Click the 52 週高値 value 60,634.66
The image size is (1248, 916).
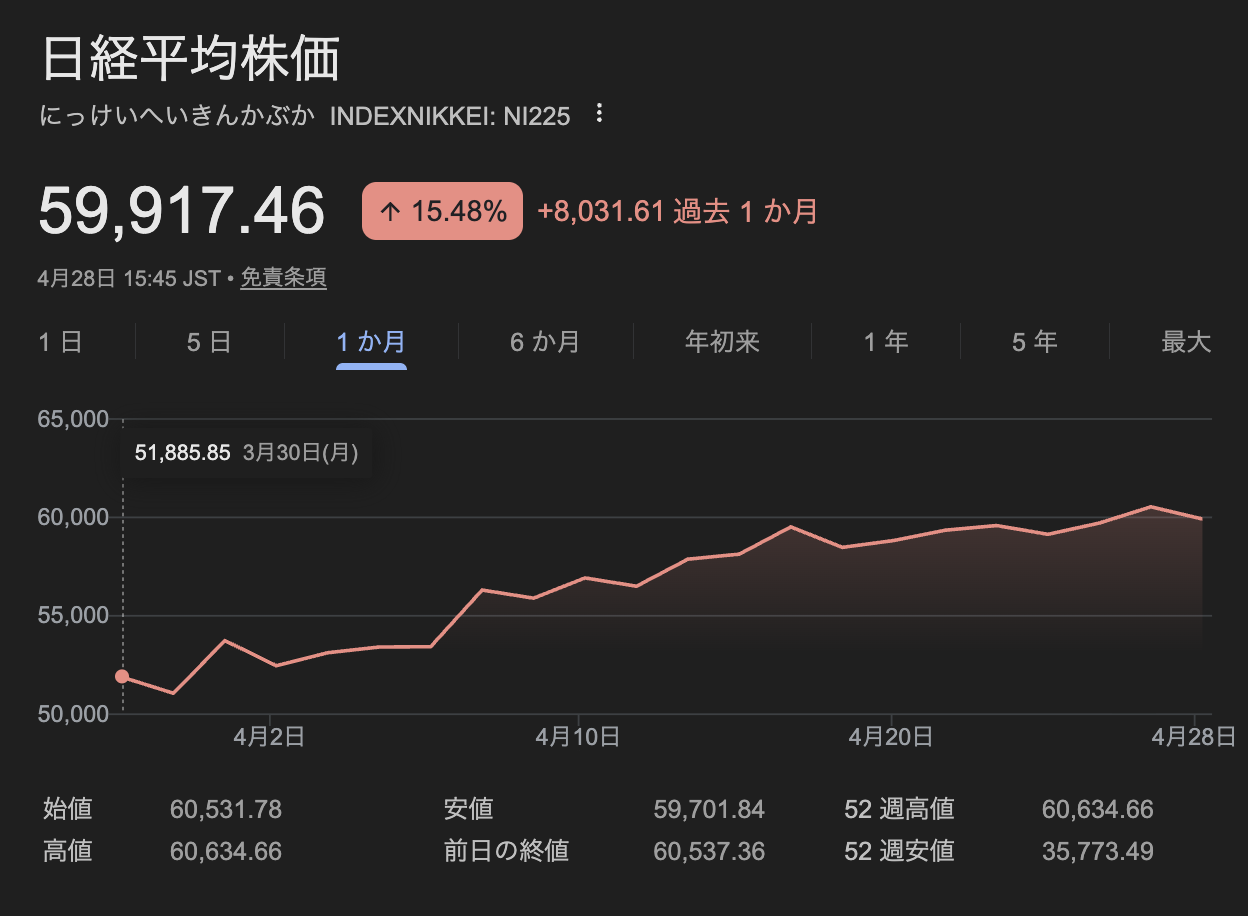click(x=1097, y=809)
